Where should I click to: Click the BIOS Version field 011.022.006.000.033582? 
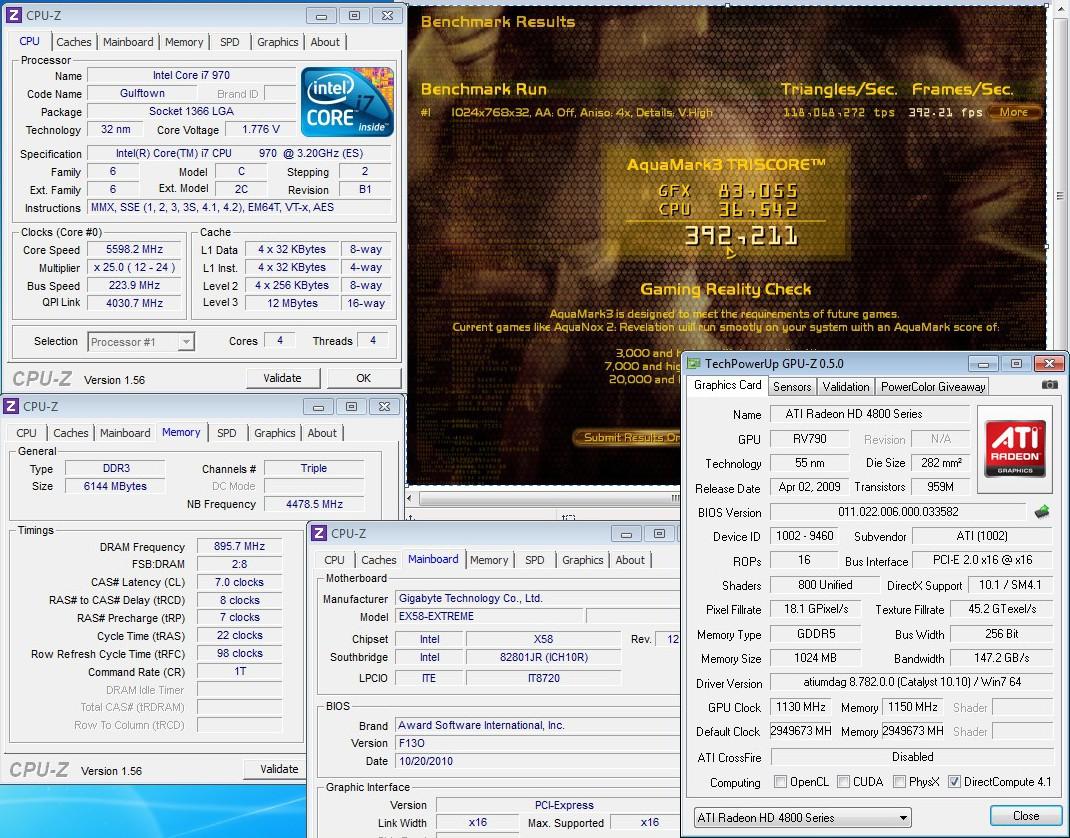897,511
